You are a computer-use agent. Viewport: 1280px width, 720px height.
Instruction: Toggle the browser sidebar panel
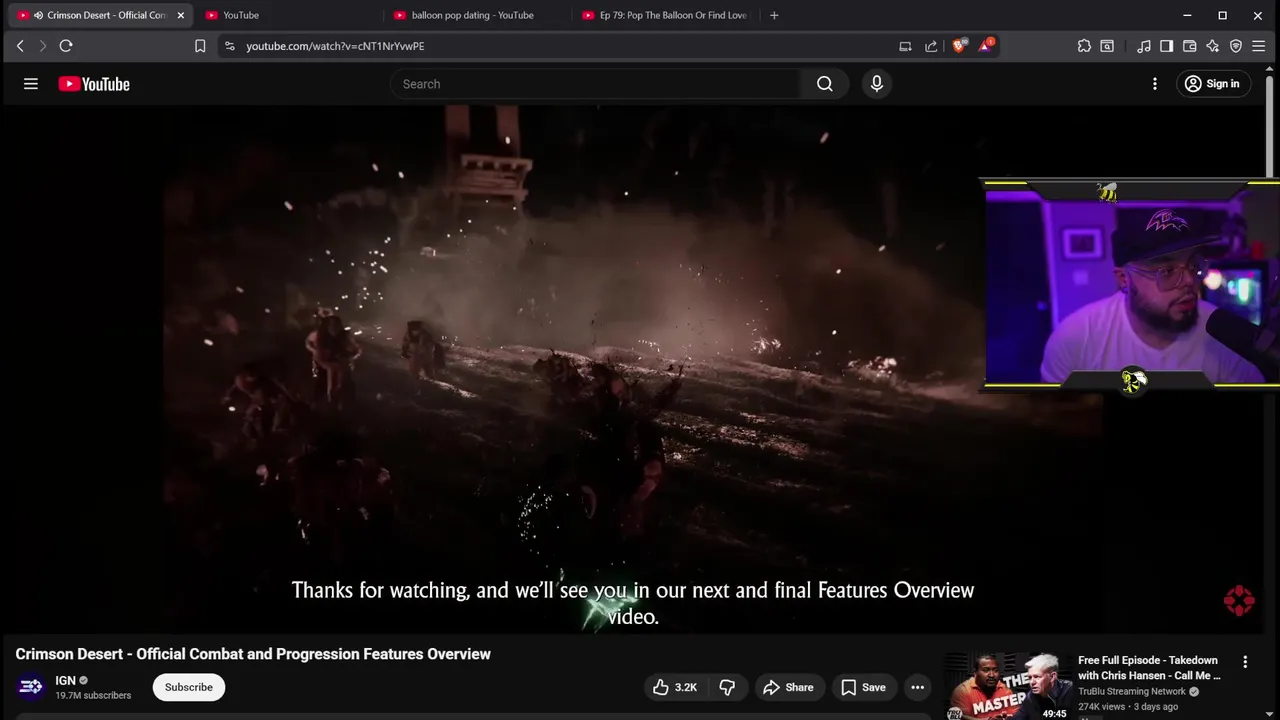coord(1166,46)
